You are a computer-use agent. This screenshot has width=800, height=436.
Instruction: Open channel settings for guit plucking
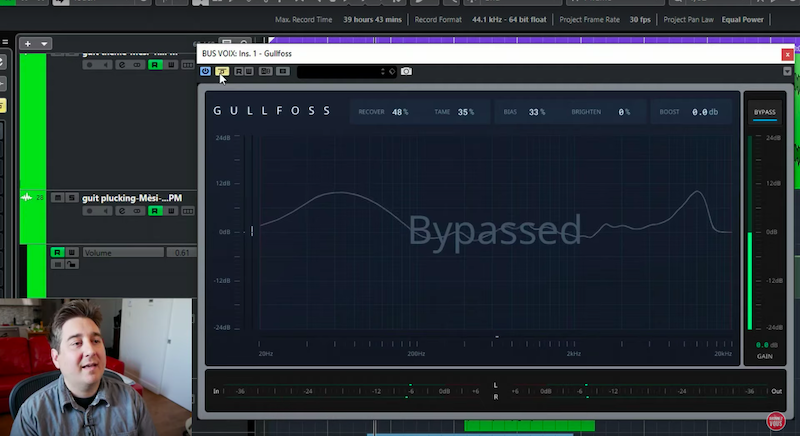point(121,211)
